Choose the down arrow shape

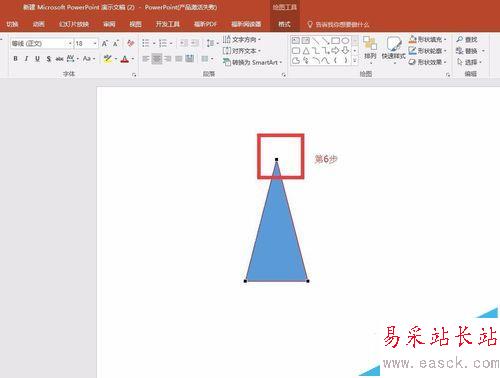click(x=345, y=51)
